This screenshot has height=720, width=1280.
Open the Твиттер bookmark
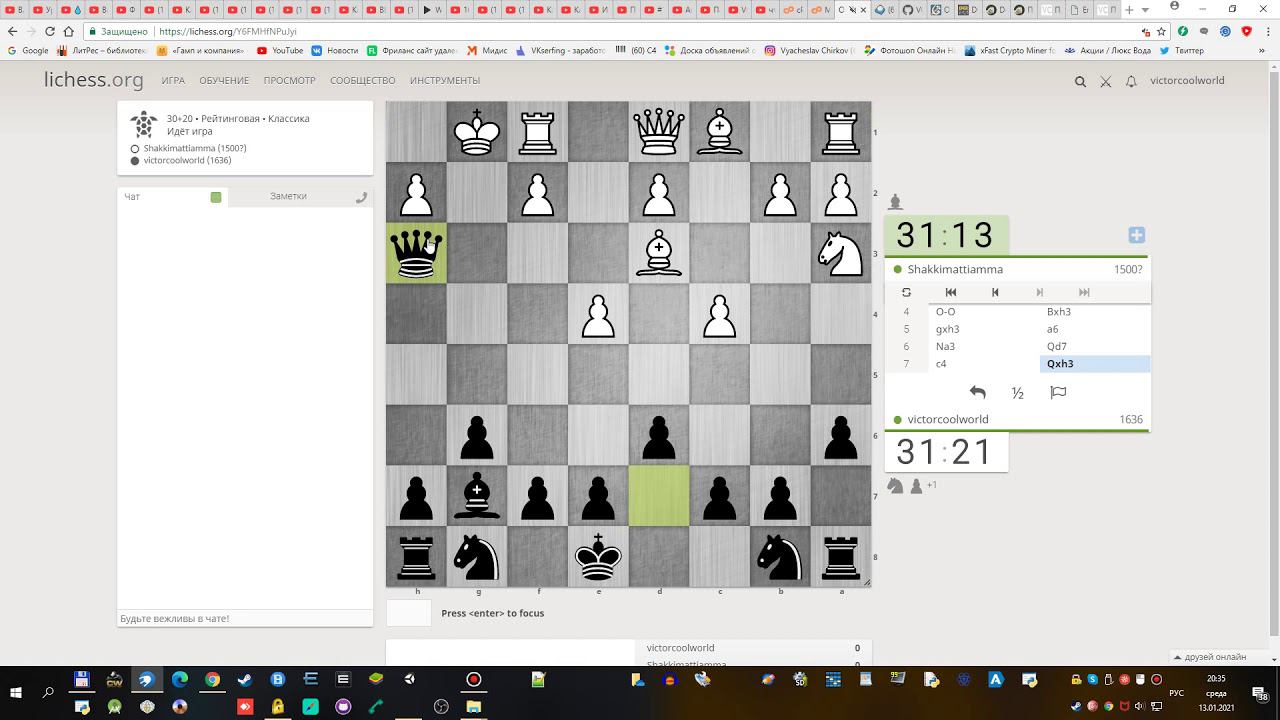[x=1182, y=50]
